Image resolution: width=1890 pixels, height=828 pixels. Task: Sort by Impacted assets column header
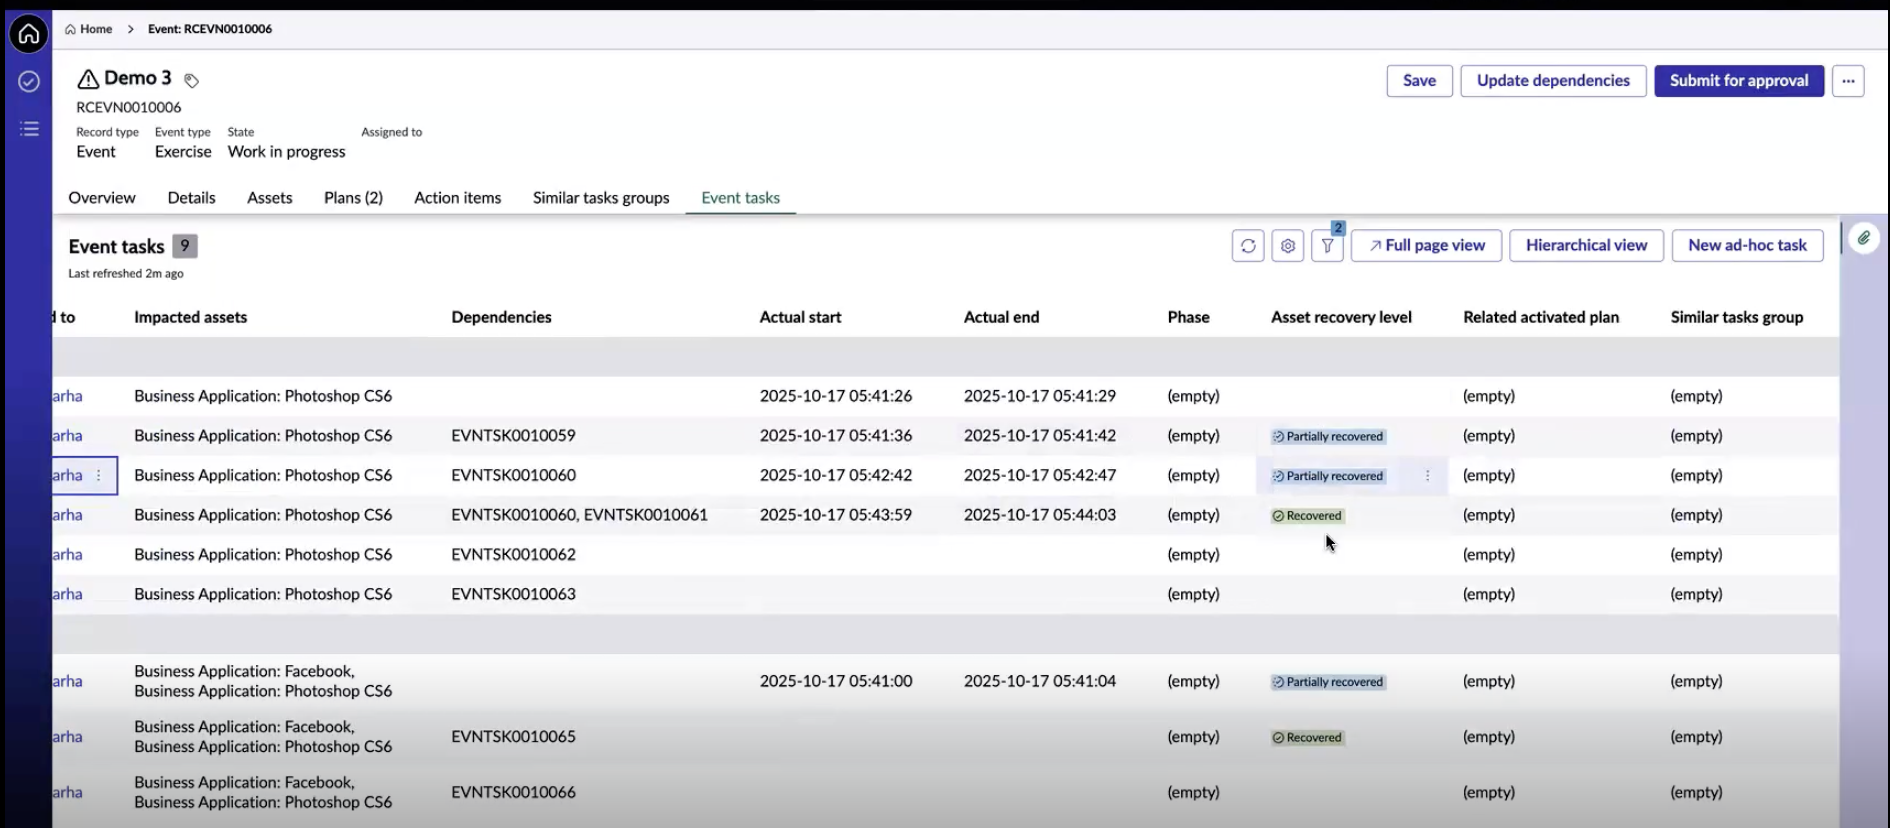(191, 318)
